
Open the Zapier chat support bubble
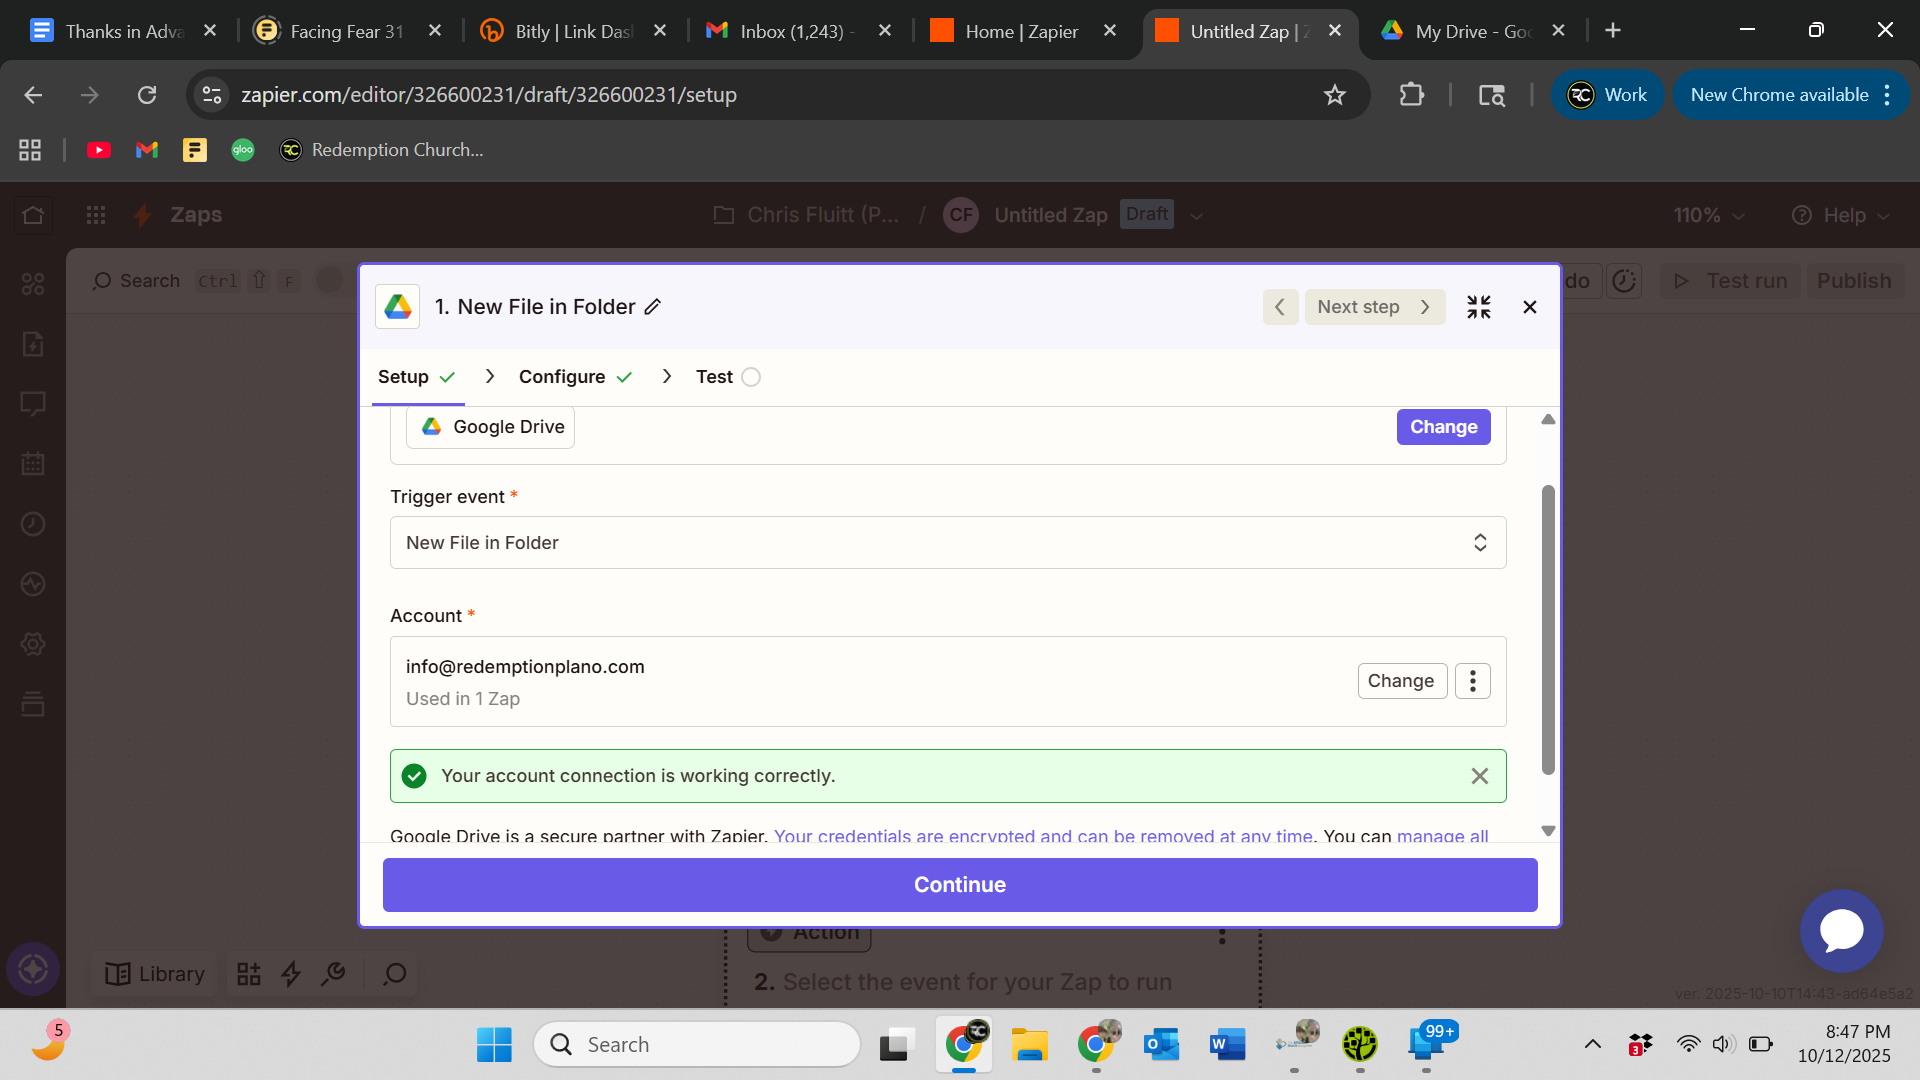(x=1841, y=931)
